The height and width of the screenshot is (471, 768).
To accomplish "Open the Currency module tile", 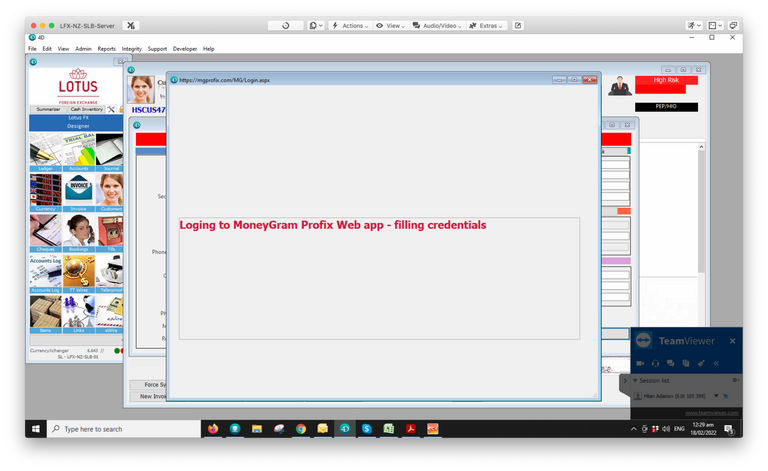I will pyautogui.click(x=46, y=192).
